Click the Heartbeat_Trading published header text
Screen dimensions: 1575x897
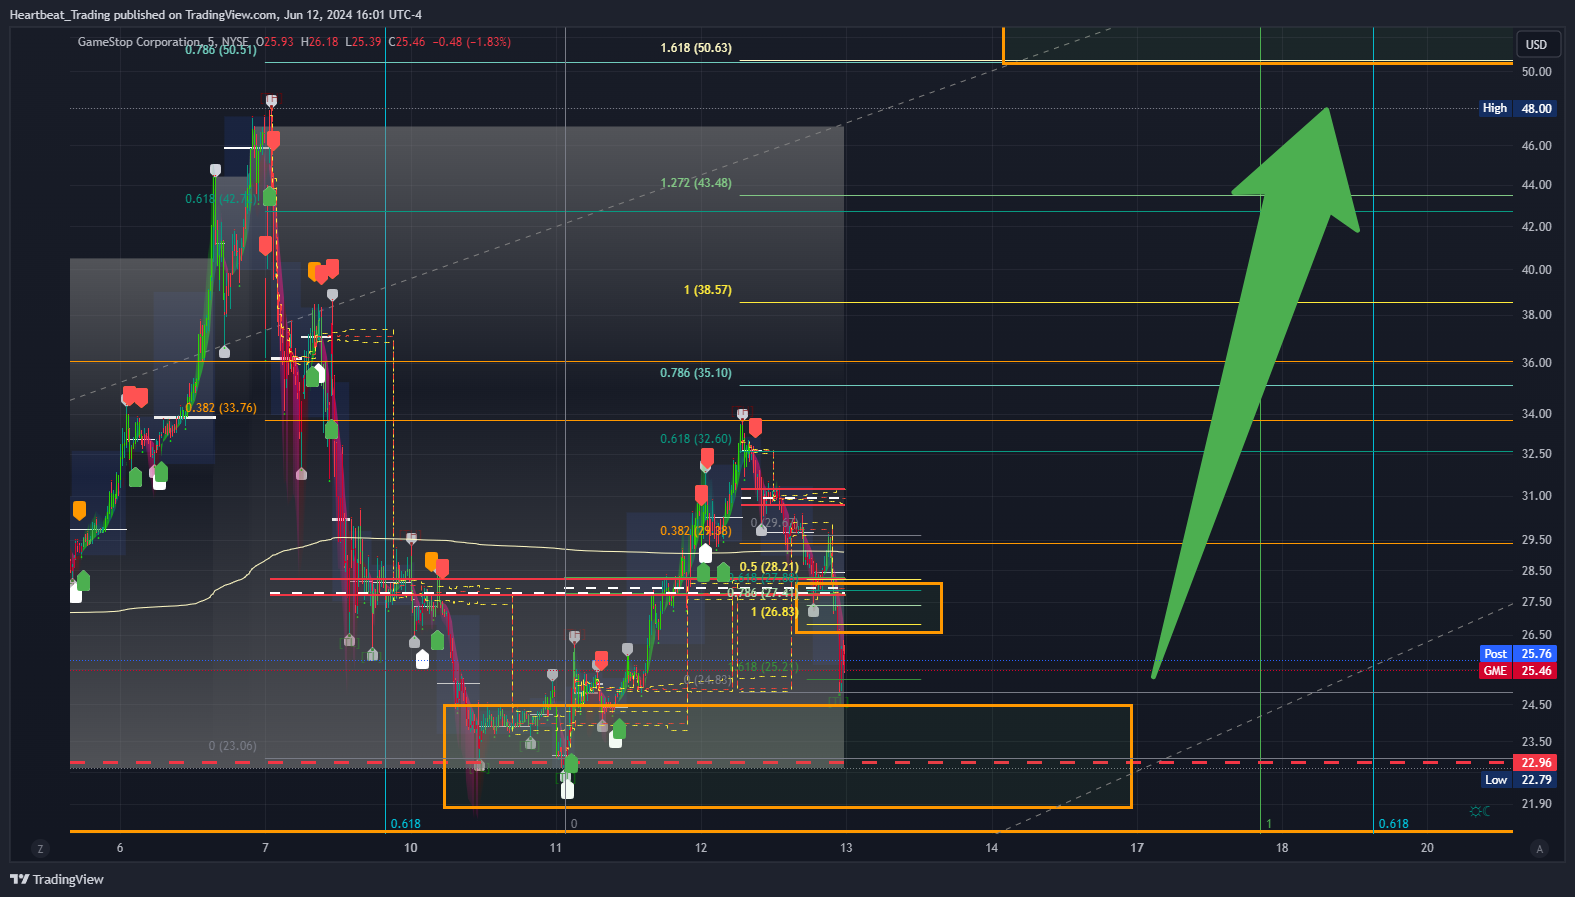click(x=215, y=15)
